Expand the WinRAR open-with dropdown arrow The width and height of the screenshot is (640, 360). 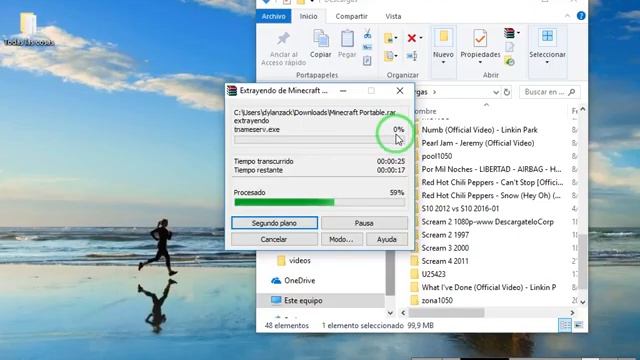518,33
